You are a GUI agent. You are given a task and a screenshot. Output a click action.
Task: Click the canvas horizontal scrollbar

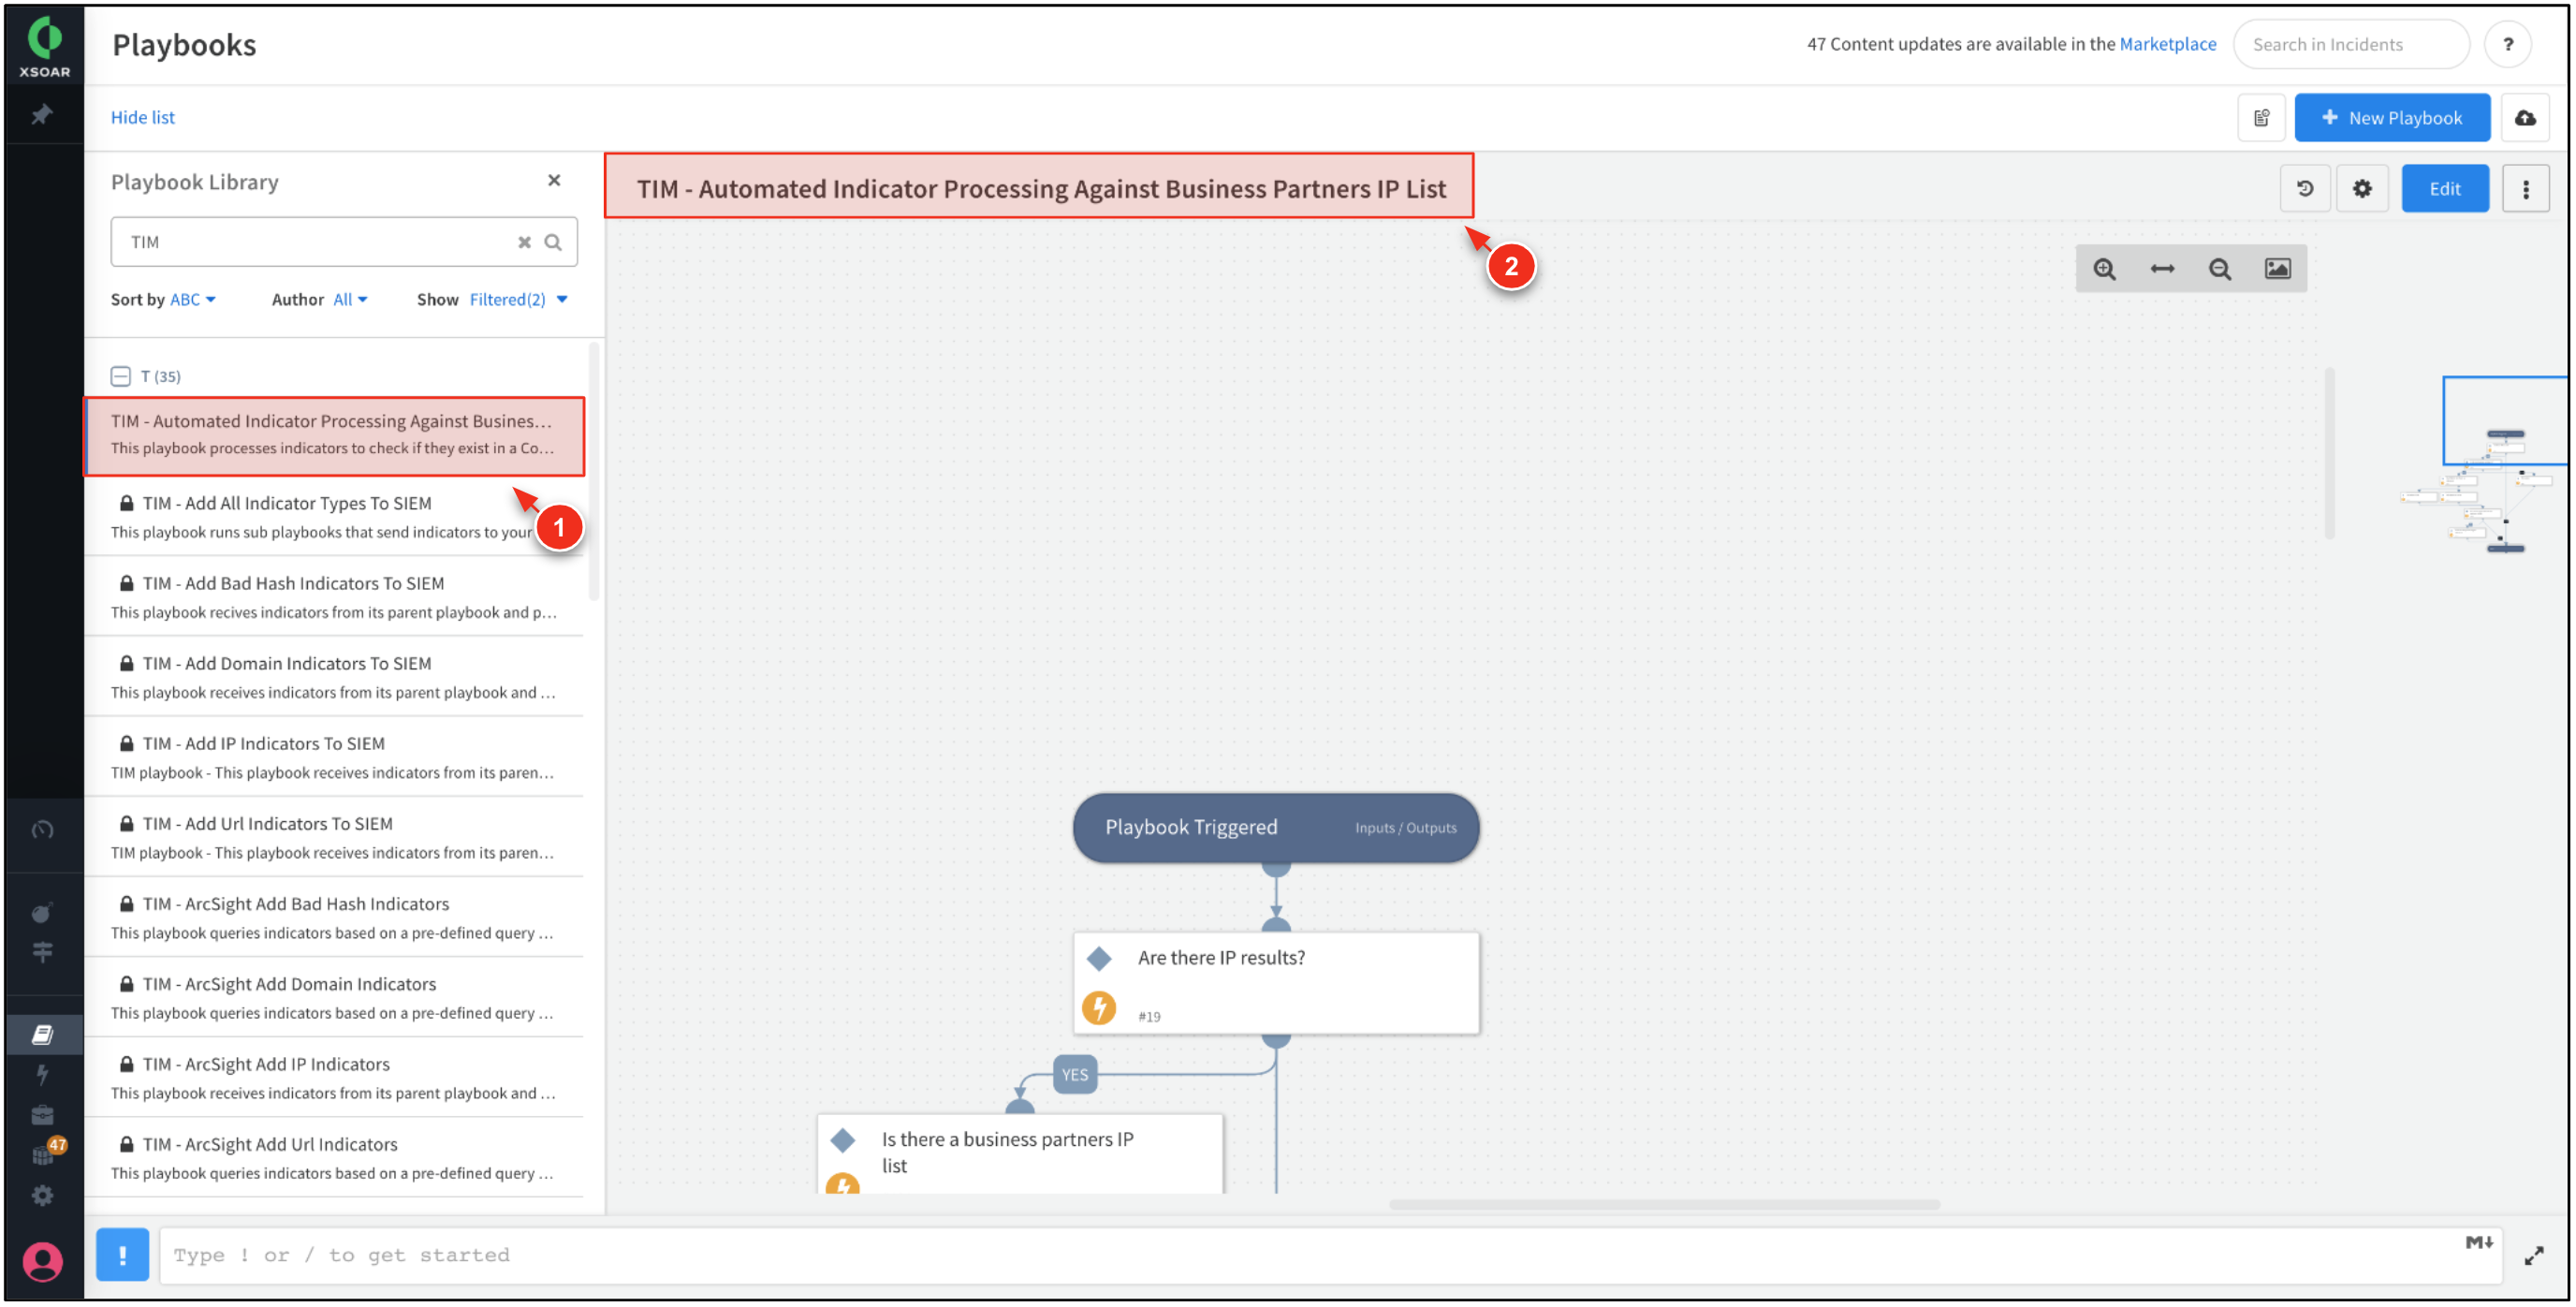(1664, 1204)
